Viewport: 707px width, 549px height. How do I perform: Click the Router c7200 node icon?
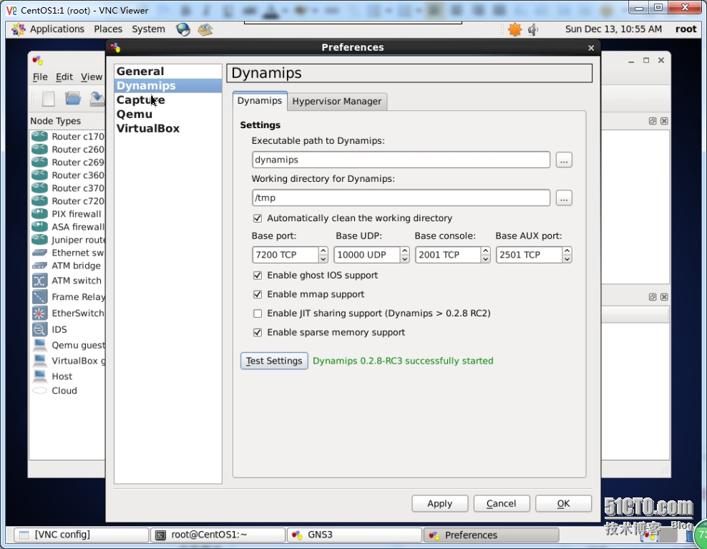point(40,201)
